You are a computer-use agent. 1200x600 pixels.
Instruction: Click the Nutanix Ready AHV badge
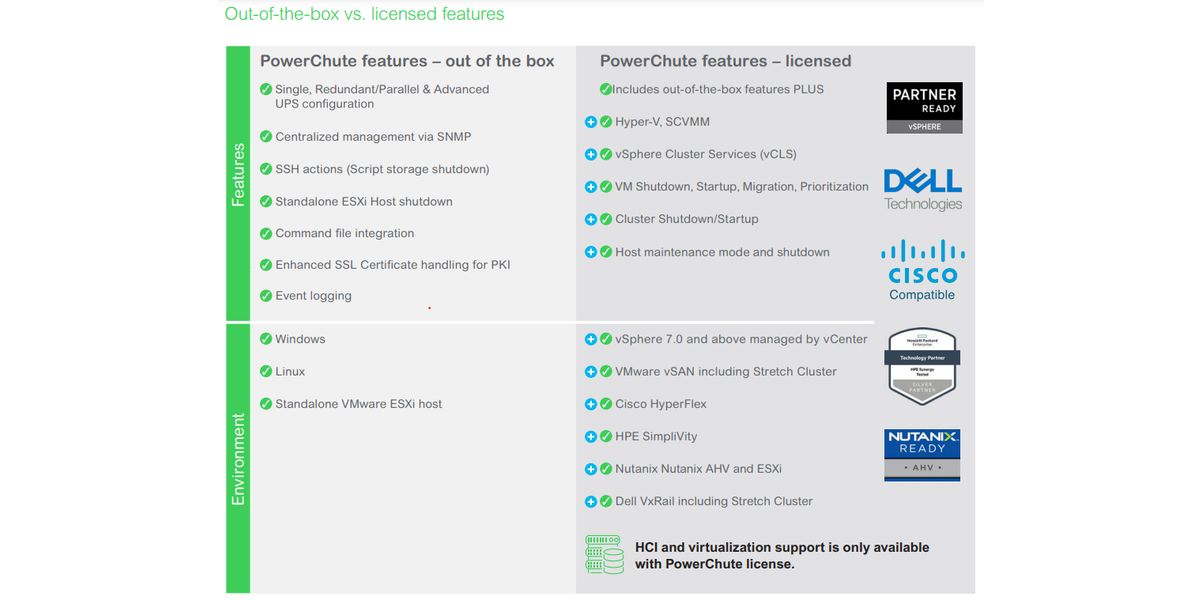(x=922, y=456)
